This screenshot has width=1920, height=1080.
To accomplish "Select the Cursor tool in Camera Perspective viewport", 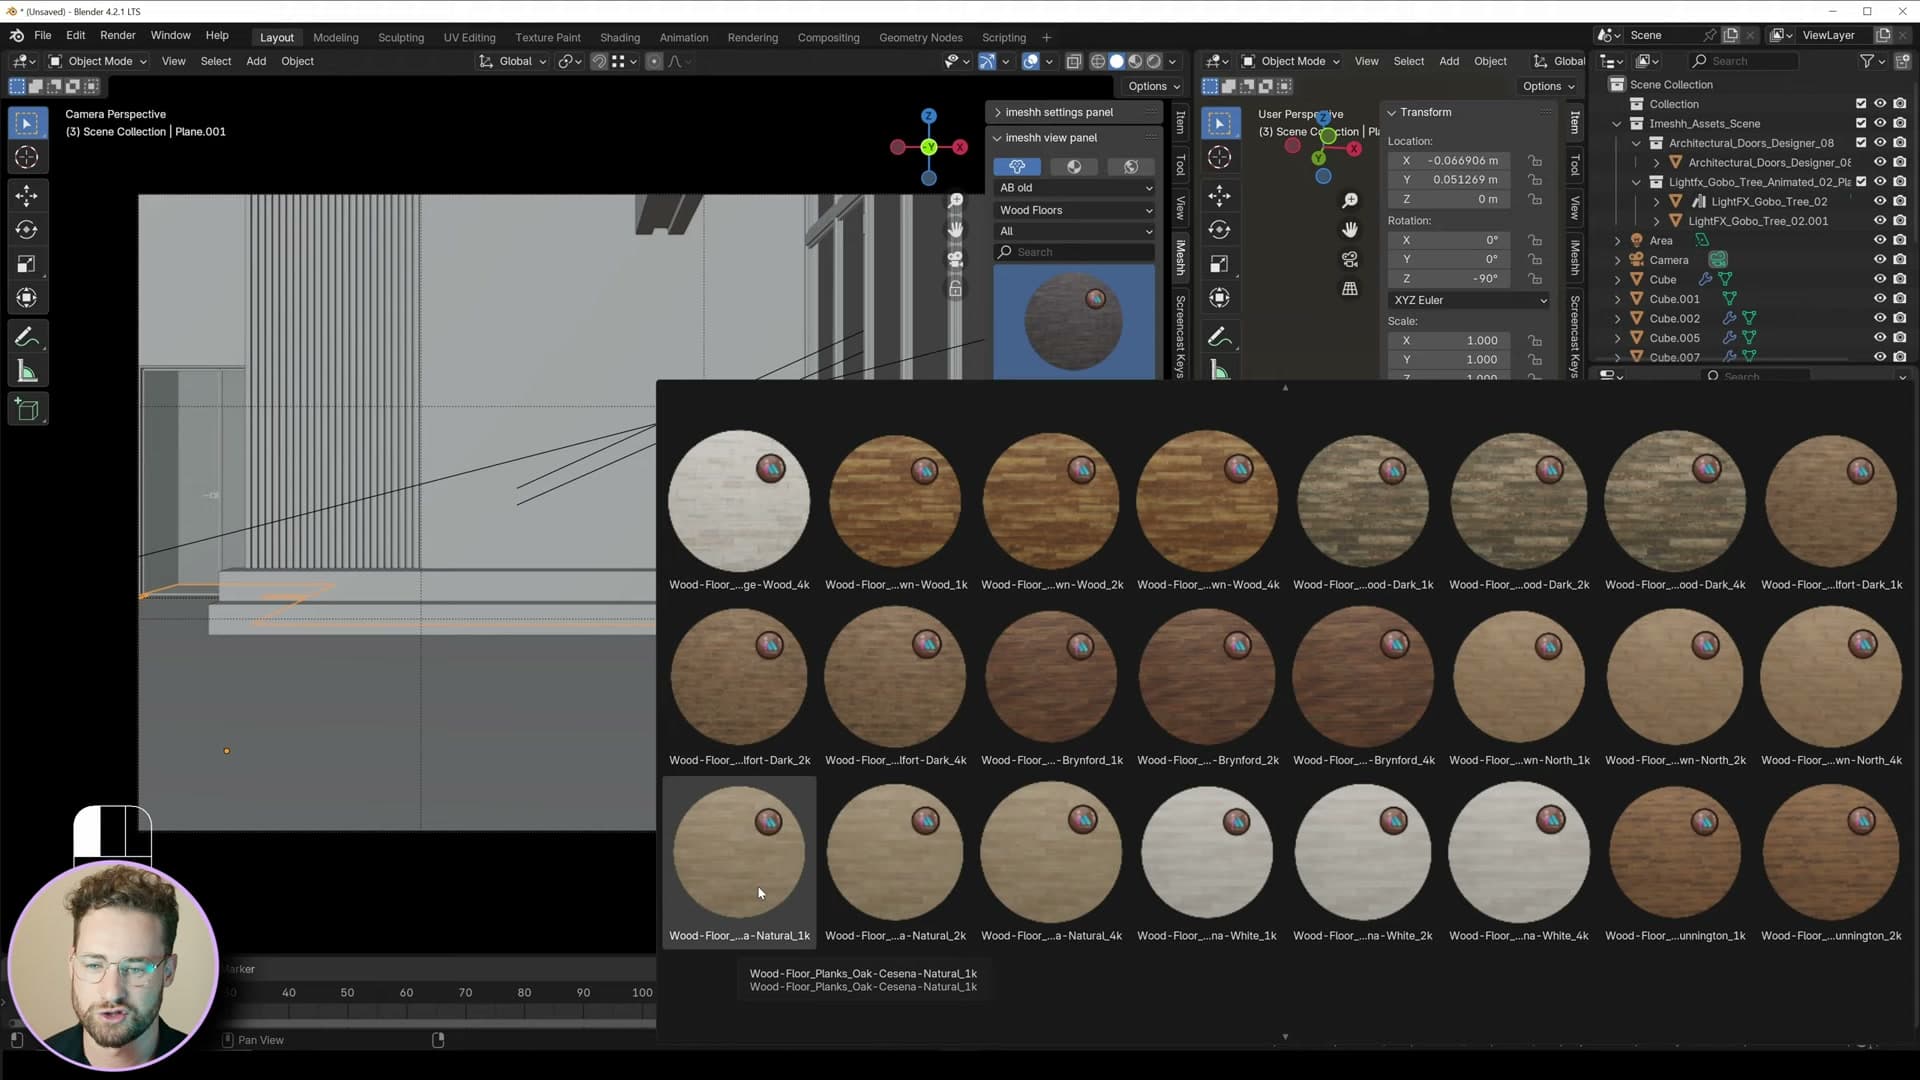I will tap(27, 157).
